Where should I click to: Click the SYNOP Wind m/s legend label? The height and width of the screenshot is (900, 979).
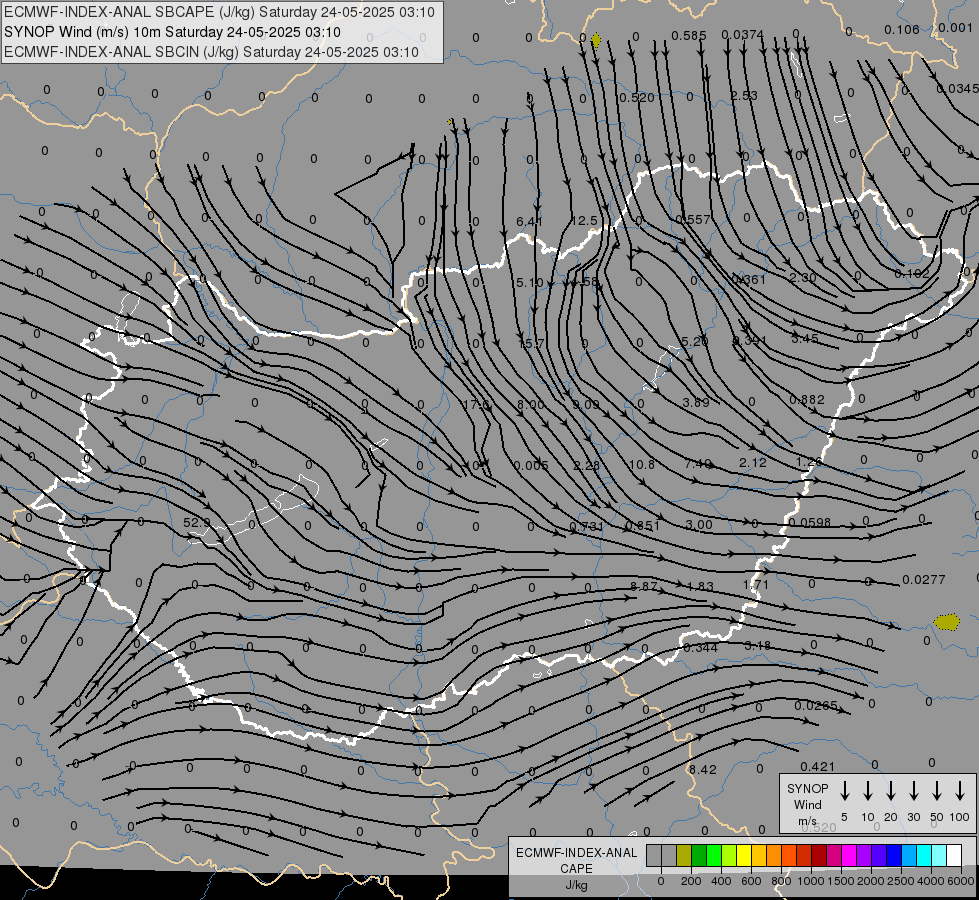[807, 804]
